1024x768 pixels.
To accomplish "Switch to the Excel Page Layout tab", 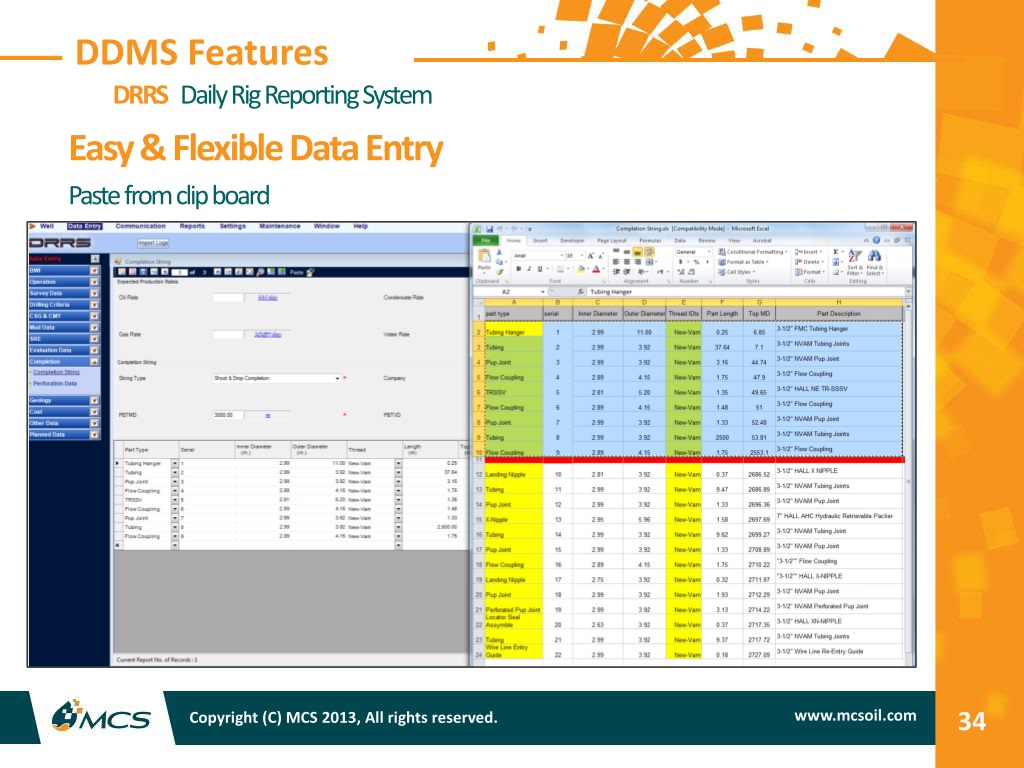I will (612, 240).
